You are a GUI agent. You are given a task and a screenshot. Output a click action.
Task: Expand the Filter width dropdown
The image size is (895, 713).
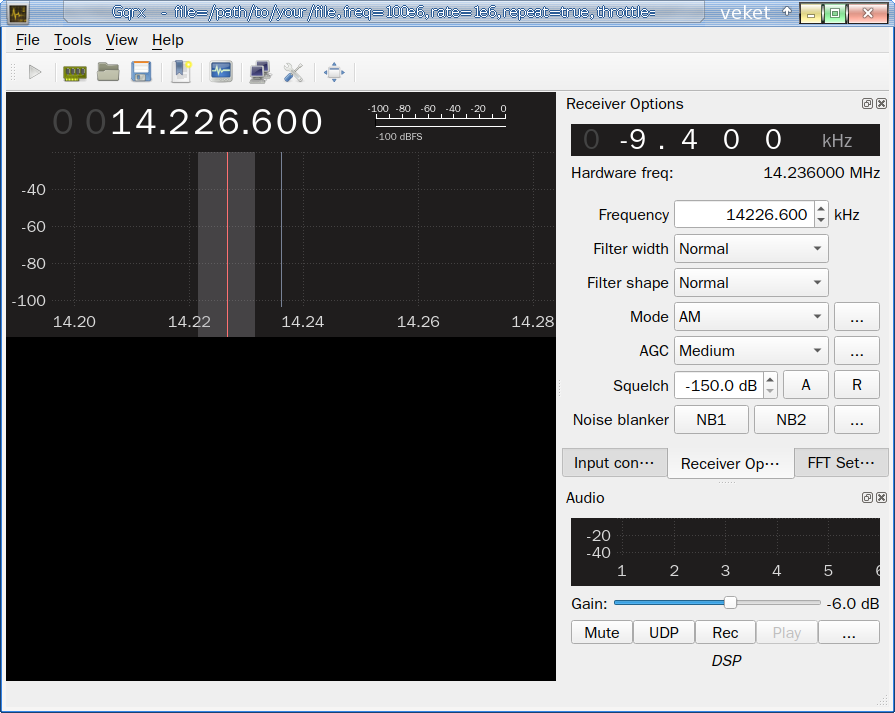pyautogui.click(x=751, y=249)
